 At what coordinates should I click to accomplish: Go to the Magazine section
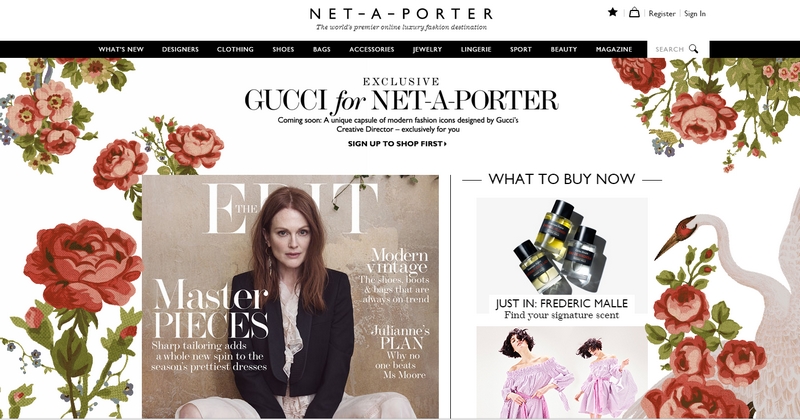(x=614, y=50)
